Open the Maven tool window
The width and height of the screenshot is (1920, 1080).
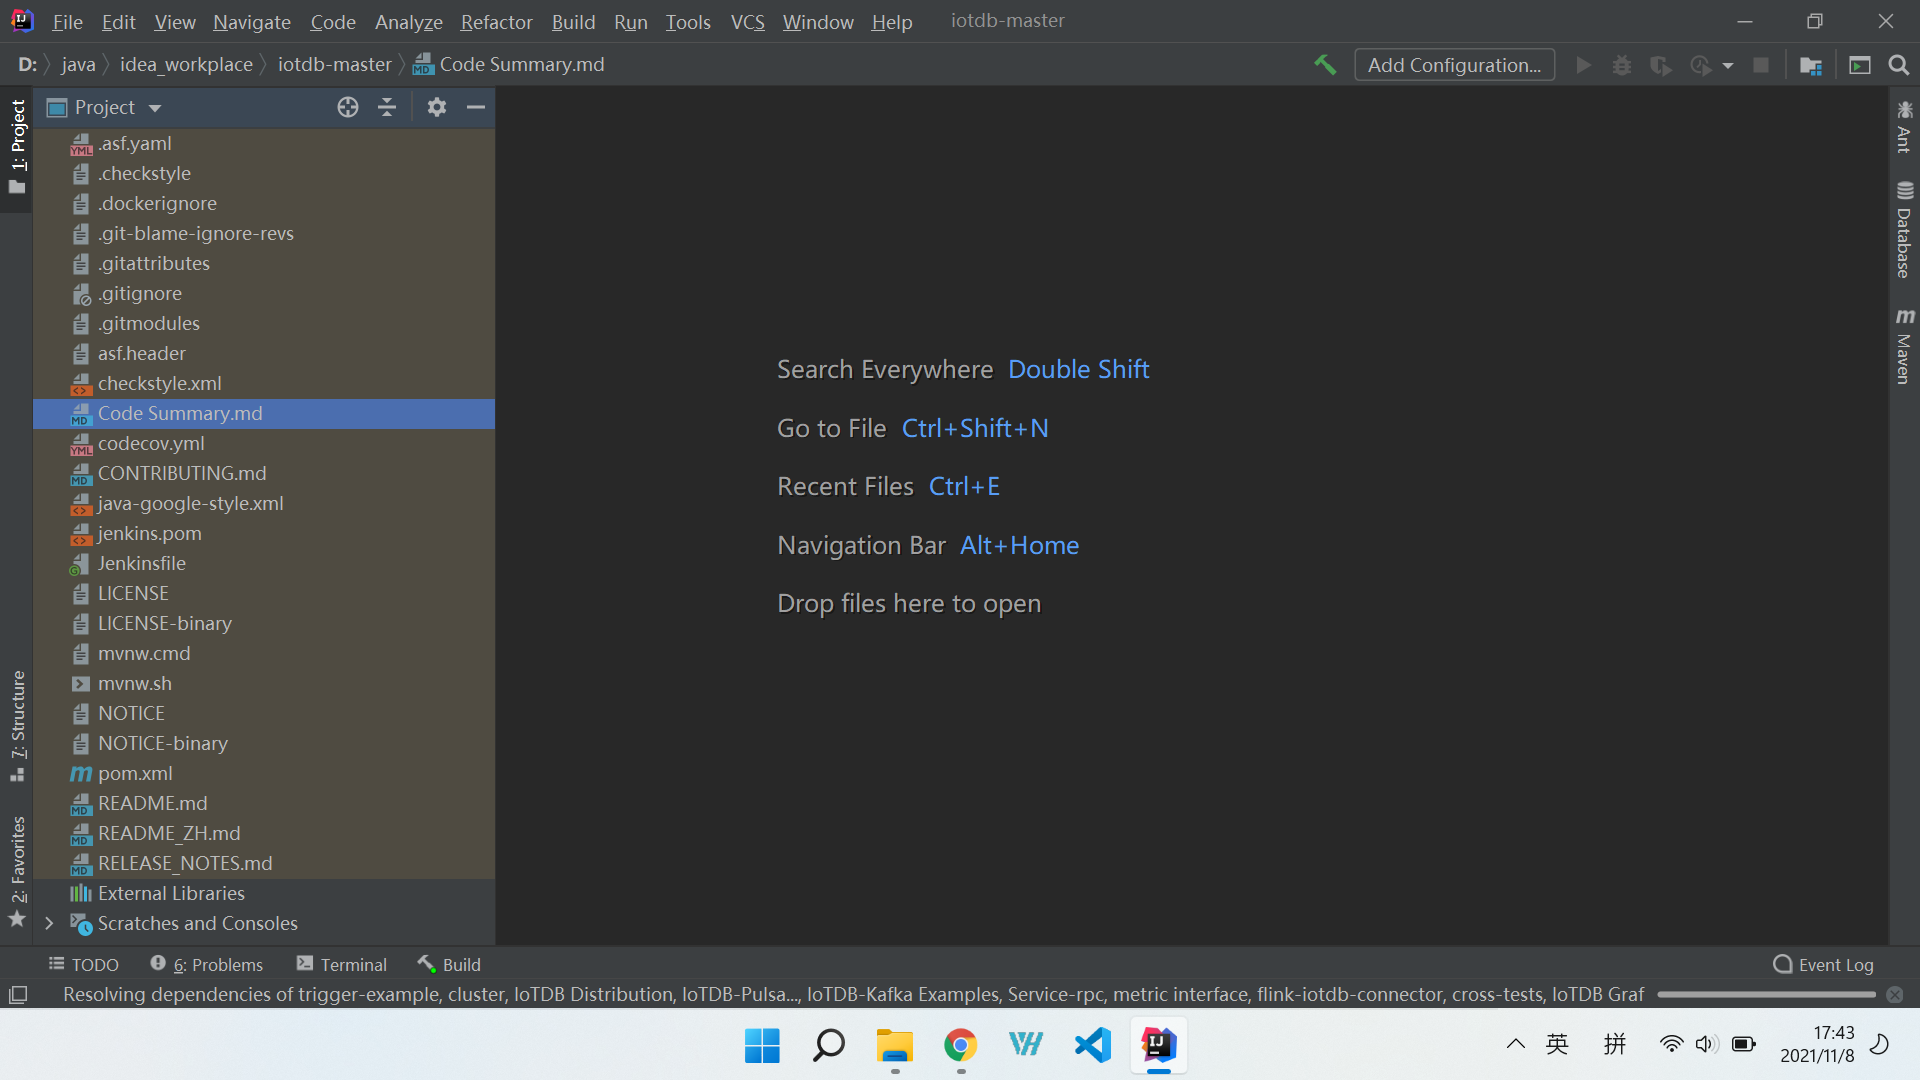1904,346
